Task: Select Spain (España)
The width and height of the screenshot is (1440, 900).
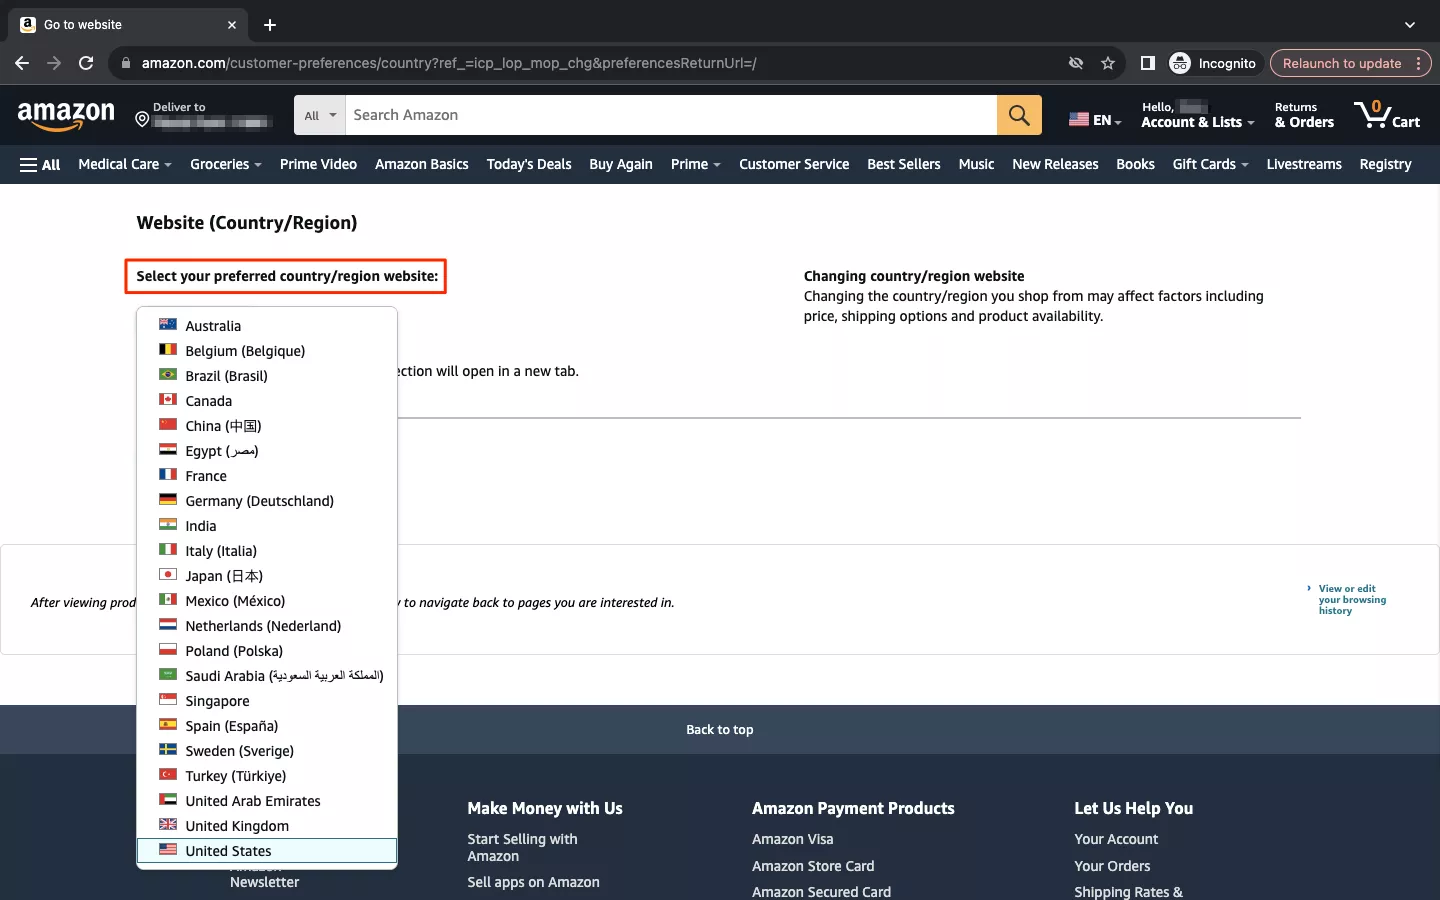Action: point(267,726)
